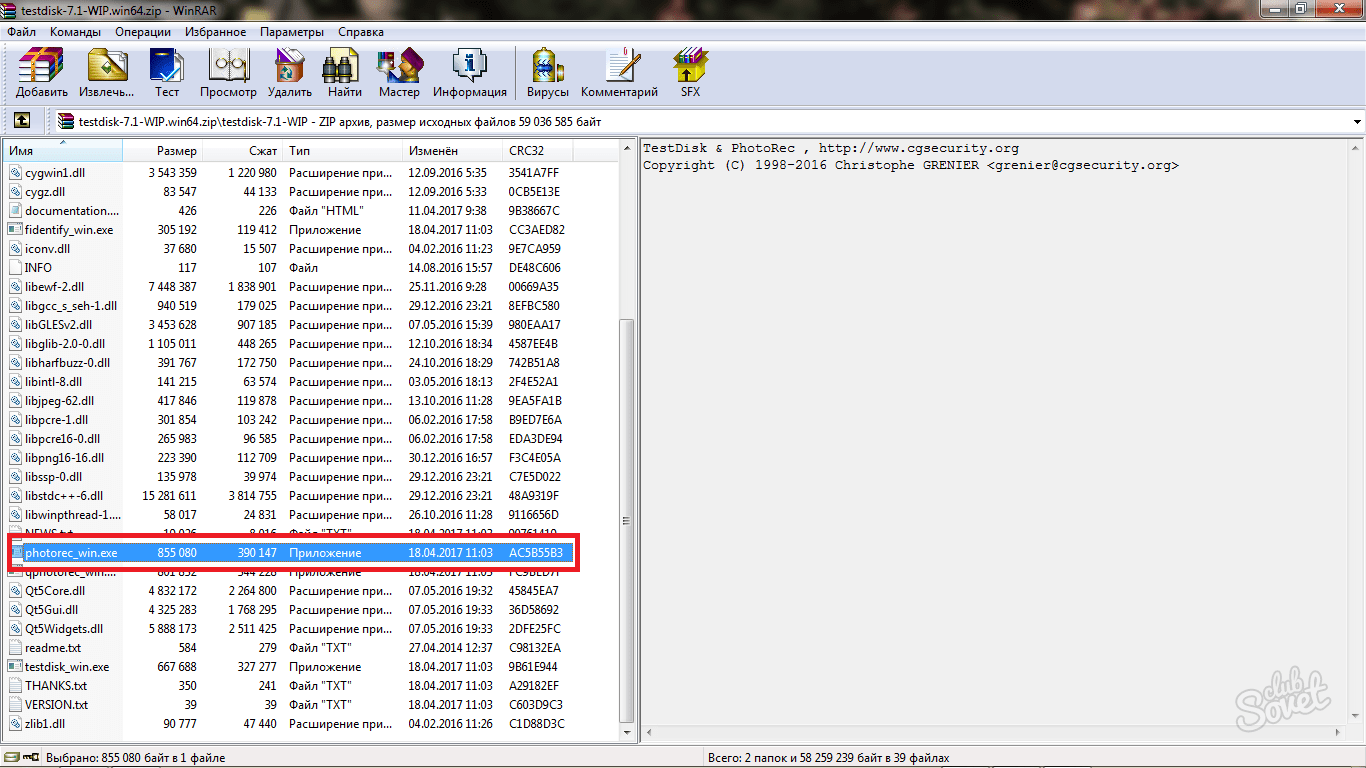Click the Всего totals status text
Viewport: 1366px width, 768px height.
pyautogui.click(x=828, y=758)
